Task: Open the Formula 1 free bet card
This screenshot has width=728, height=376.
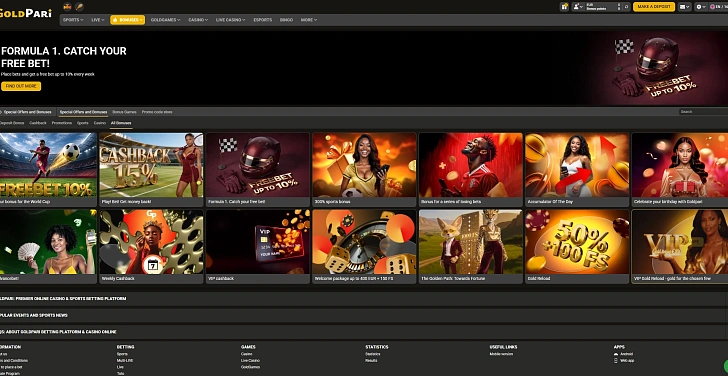Action: coord(258,169)
